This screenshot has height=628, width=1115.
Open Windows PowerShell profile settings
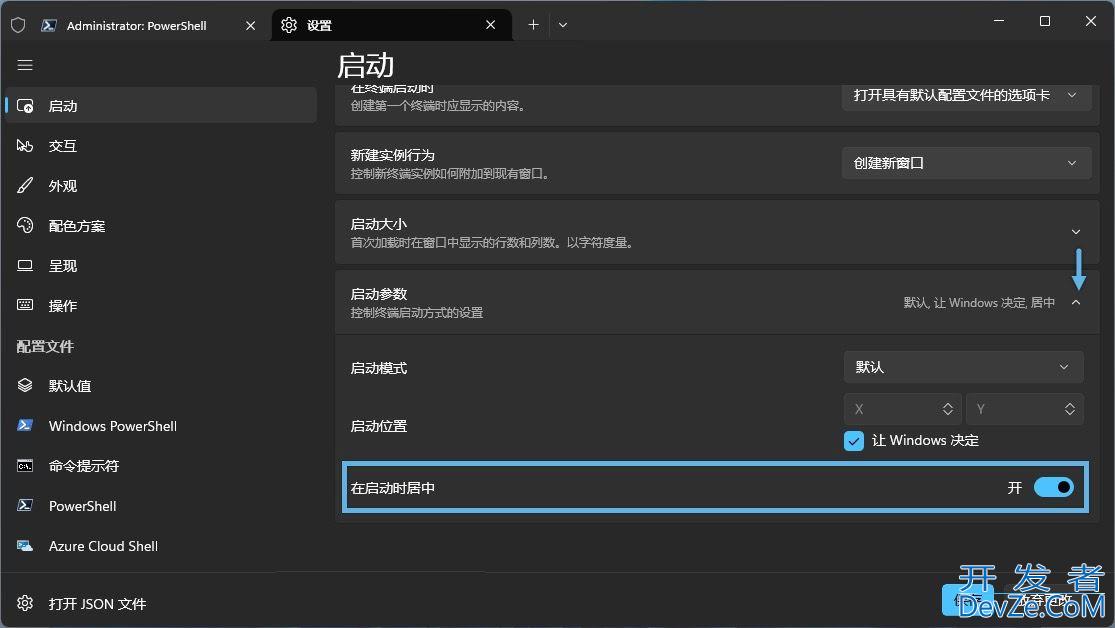click(x=161, y=425)
